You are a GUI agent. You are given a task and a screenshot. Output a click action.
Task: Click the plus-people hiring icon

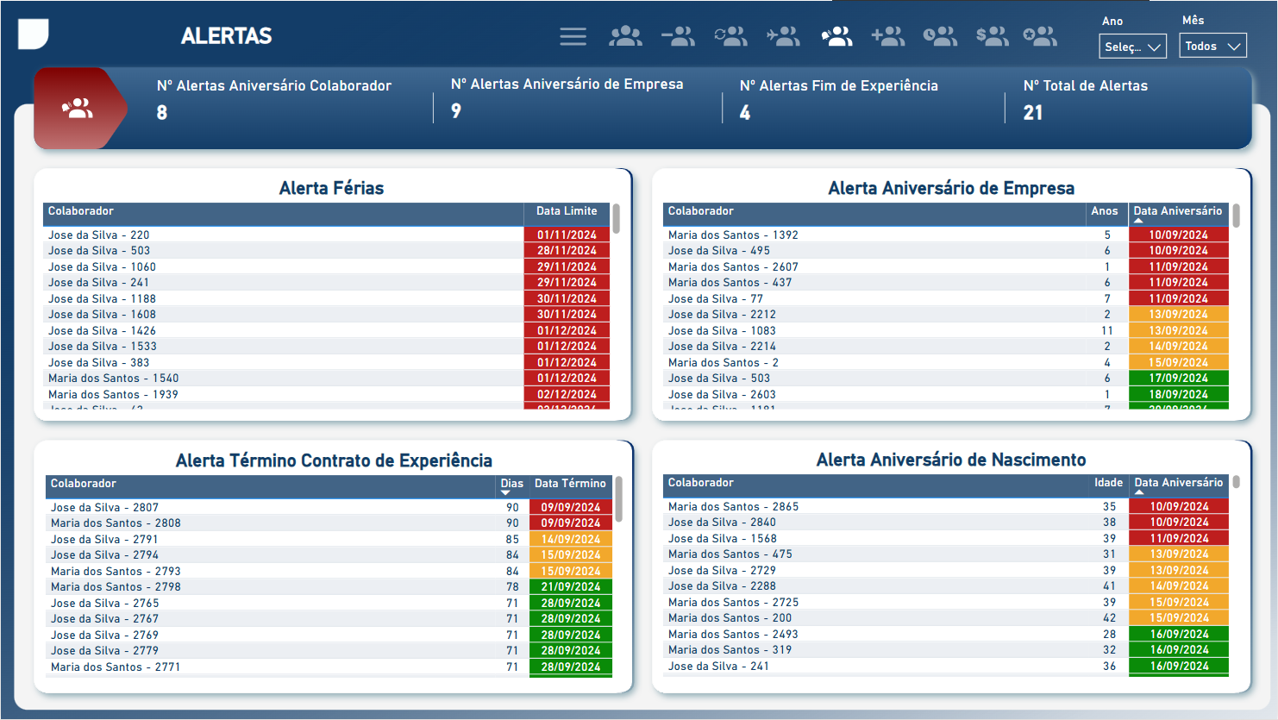coord(888,37)
